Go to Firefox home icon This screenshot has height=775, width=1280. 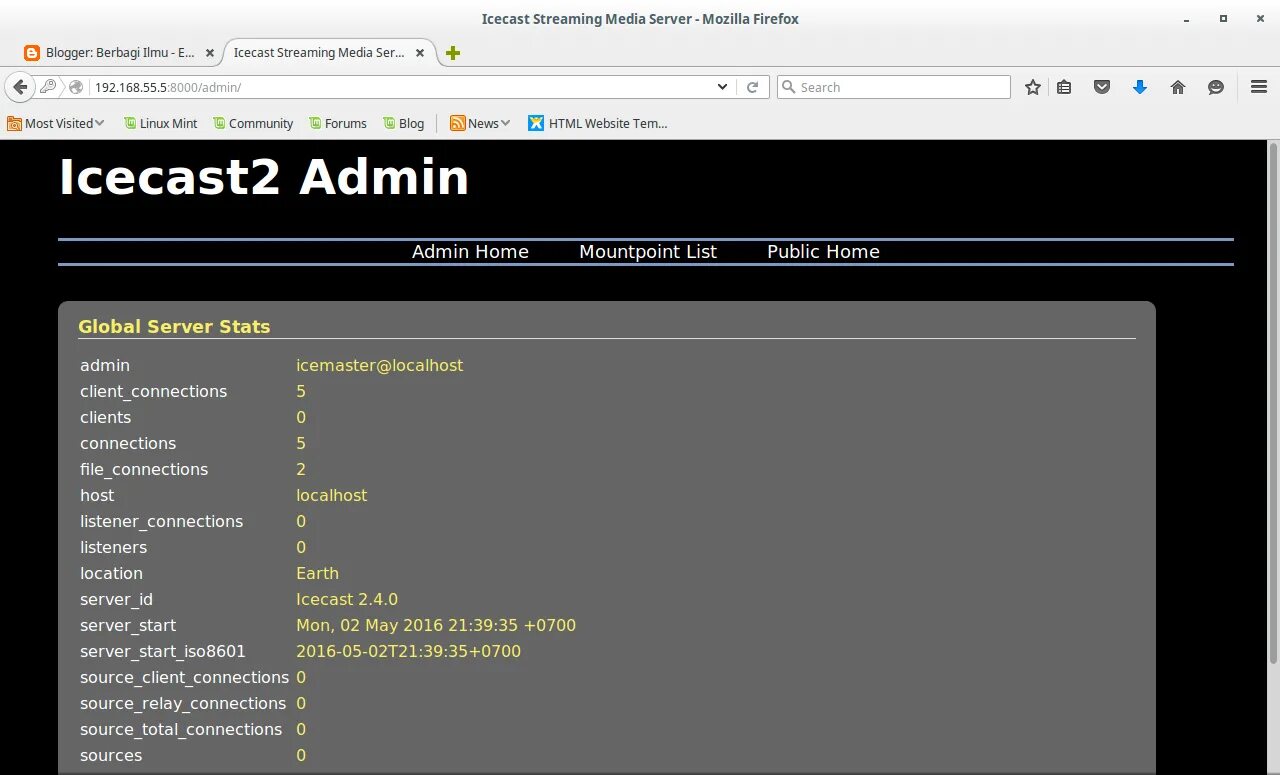click(1178, 87)
